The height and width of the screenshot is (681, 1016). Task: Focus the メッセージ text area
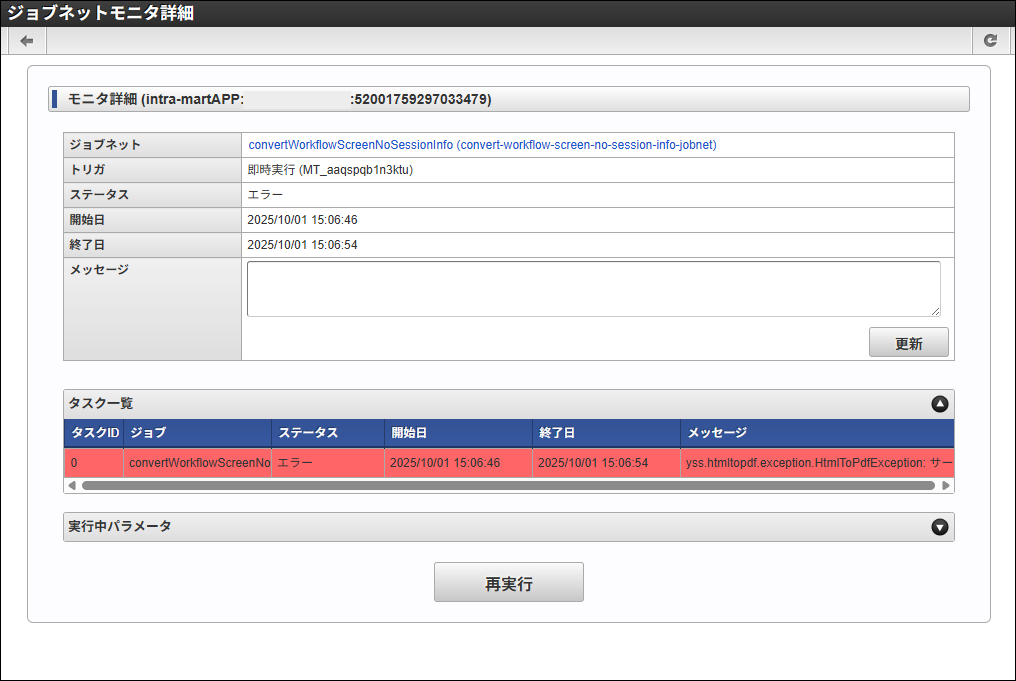[594, 289]
